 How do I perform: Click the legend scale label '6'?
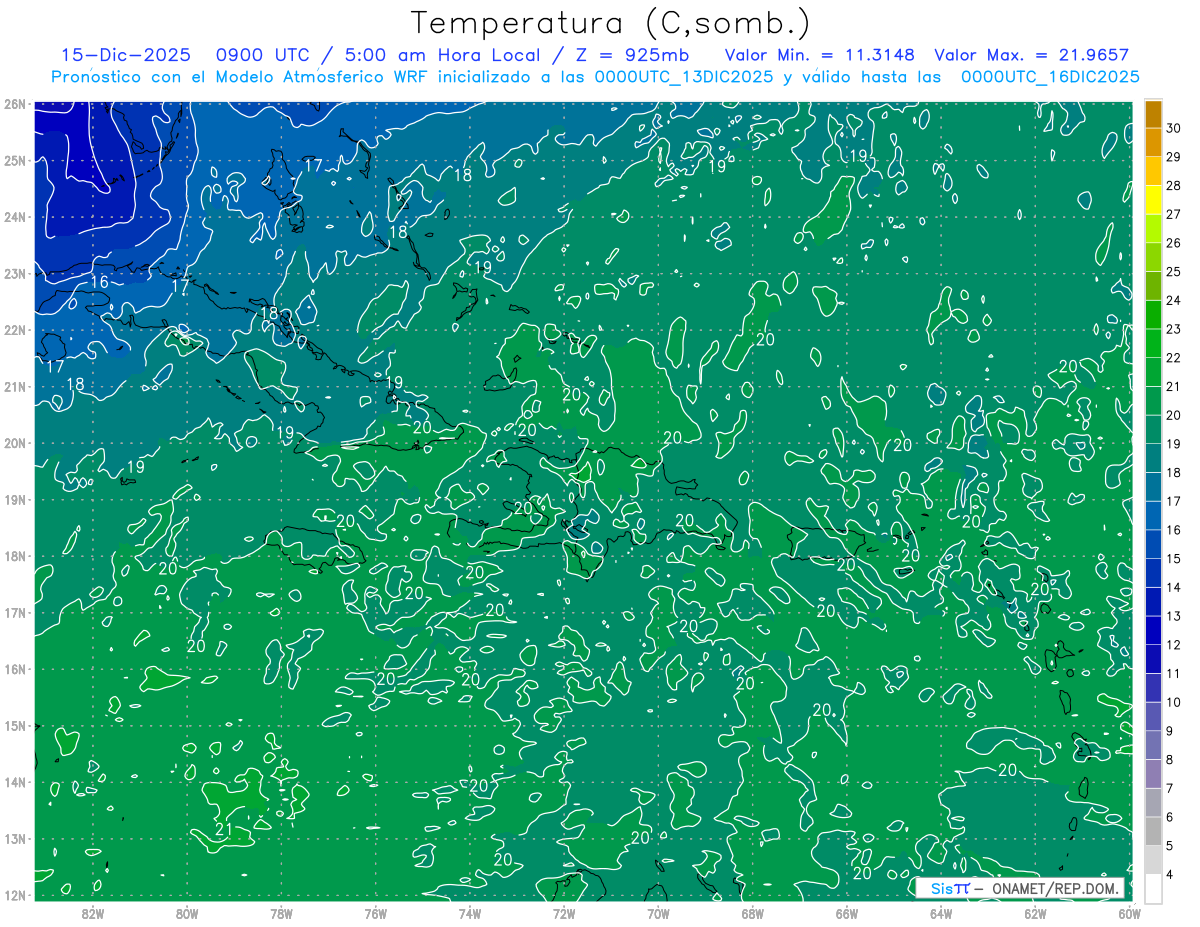(x=1170, y=817)
